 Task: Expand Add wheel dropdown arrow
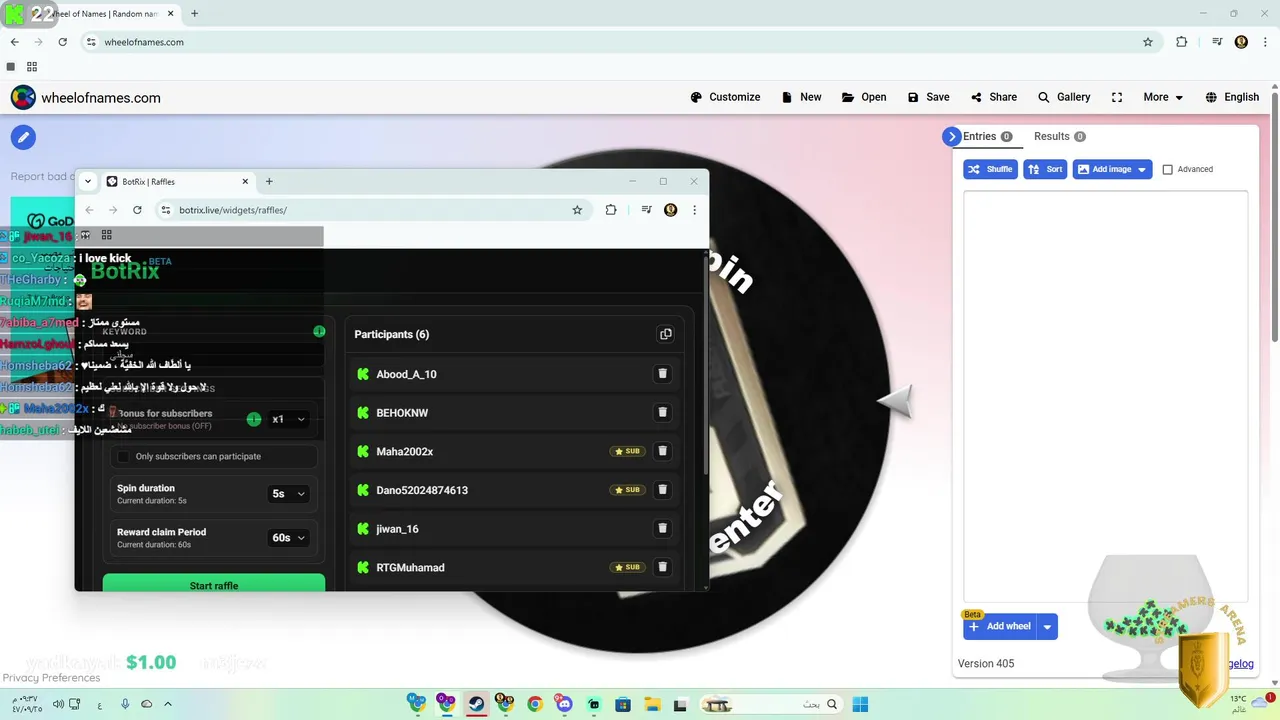pos(1047,627)
